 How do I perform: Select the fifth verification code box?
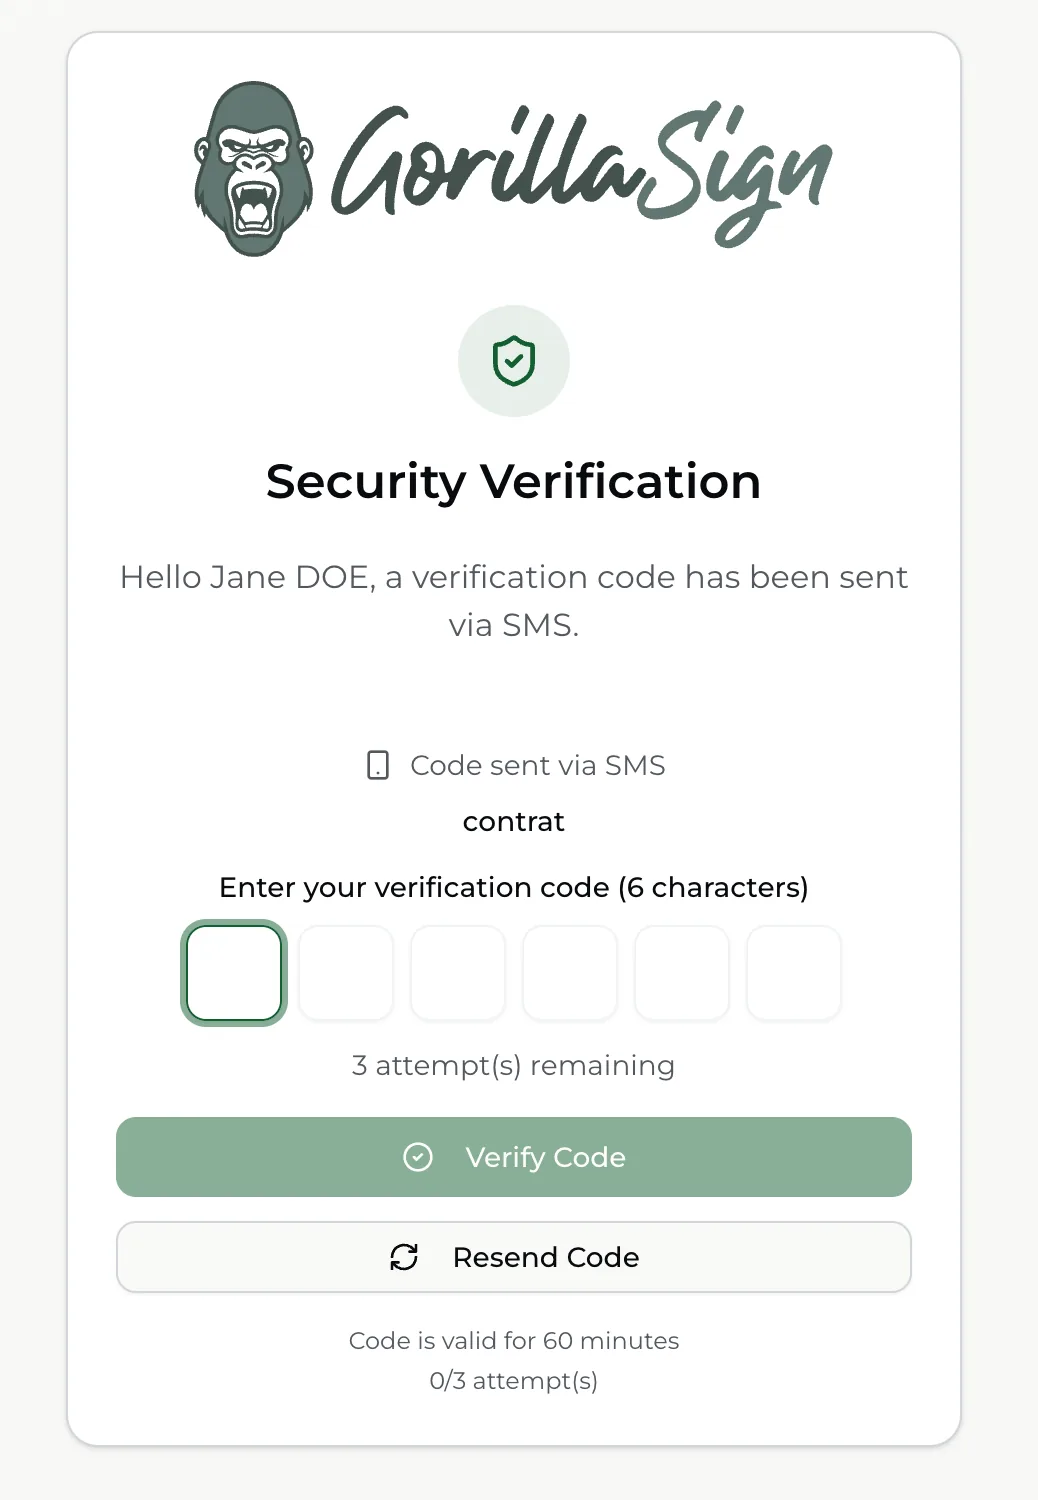pos(682,973)
